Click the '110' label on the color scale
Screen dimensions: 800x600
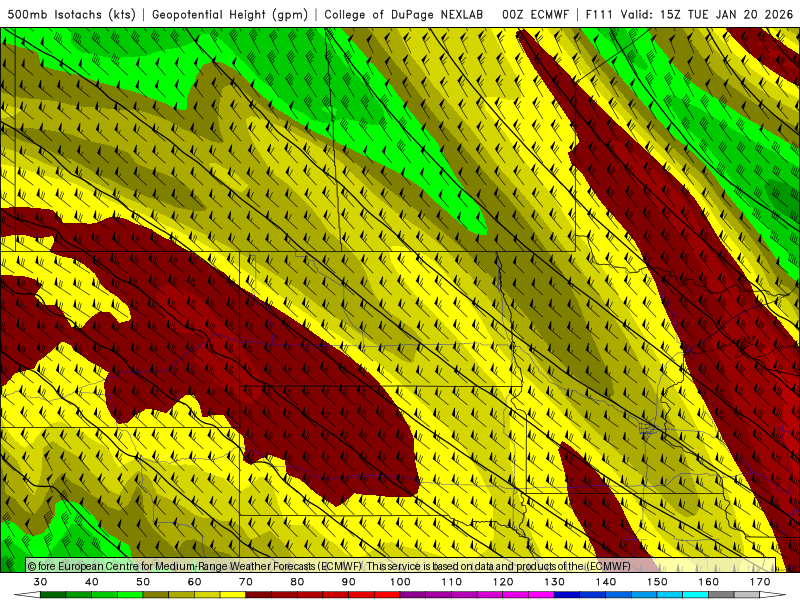tap(452, 582)
